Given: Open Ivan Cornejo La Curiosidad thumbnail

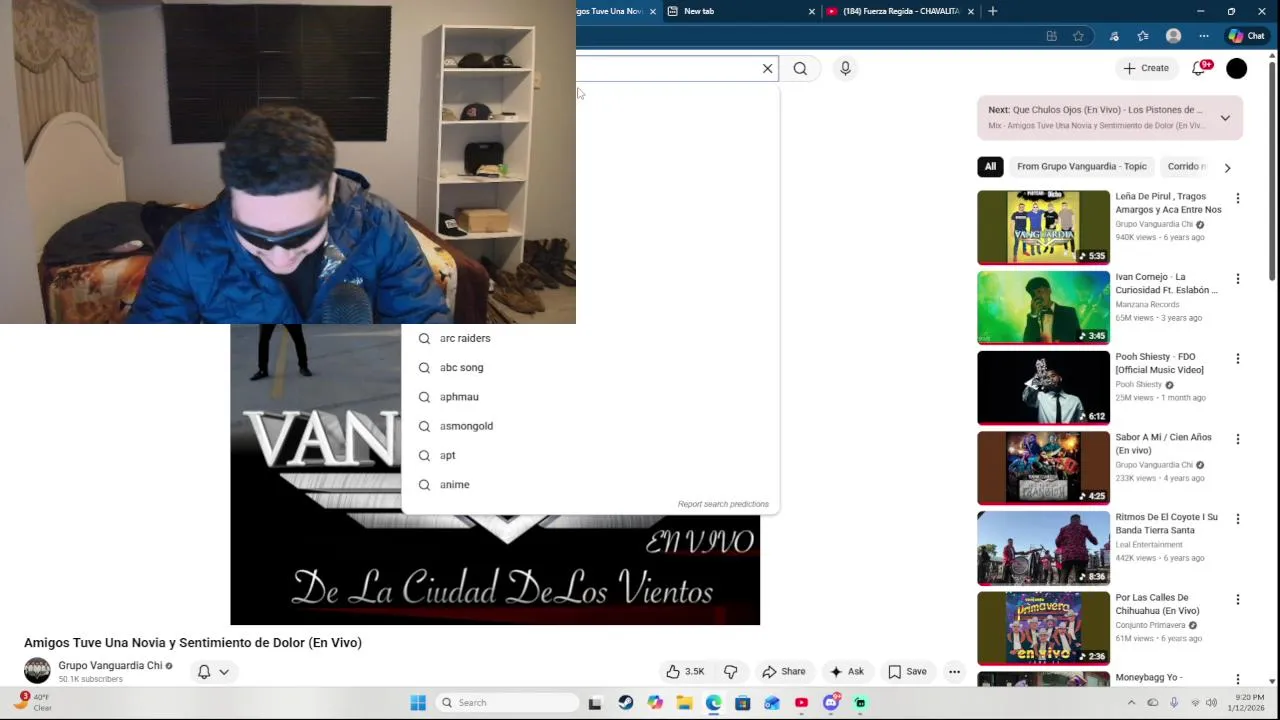Looking at the screenshot, I should [x=1043, y=307].
